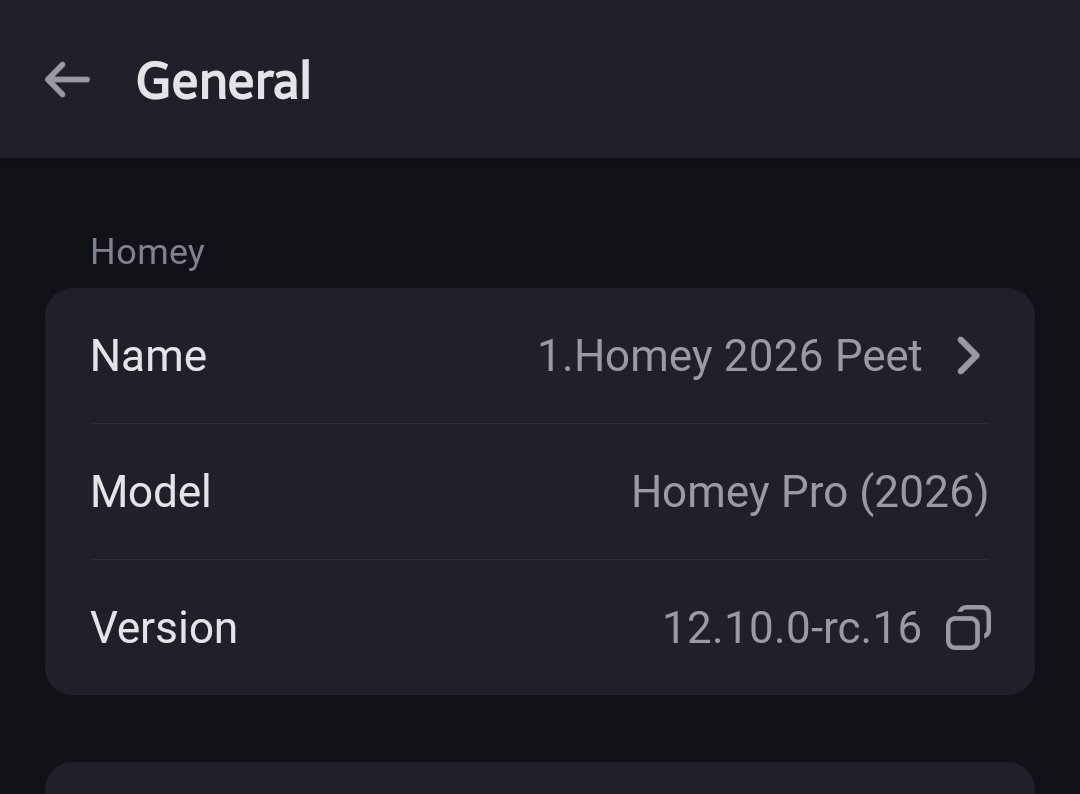Click the word "Peet" in the name
Image resolution: width=1080 pixels, height=794 pixels.
pyautogui.click(x=879, y=356)
